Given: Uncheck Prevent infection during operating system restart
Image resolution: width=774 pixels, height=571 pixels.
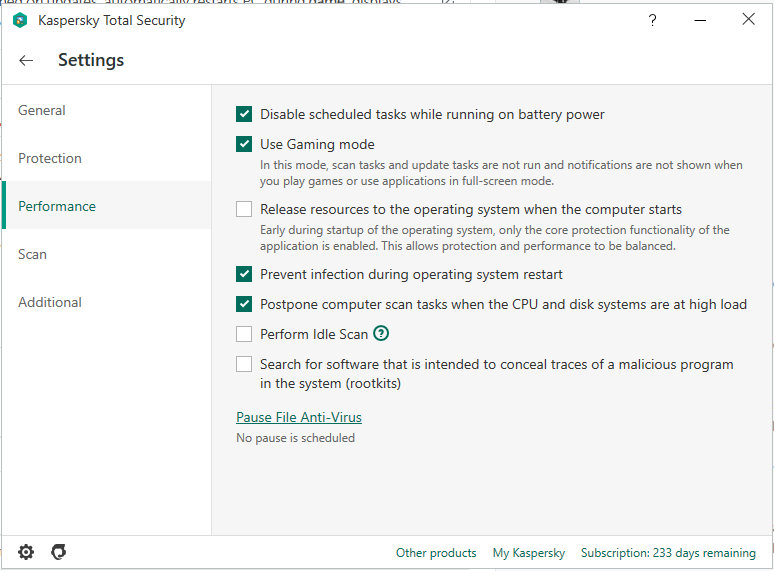Looking at the screenshot, I should click(x=244, y=274).
